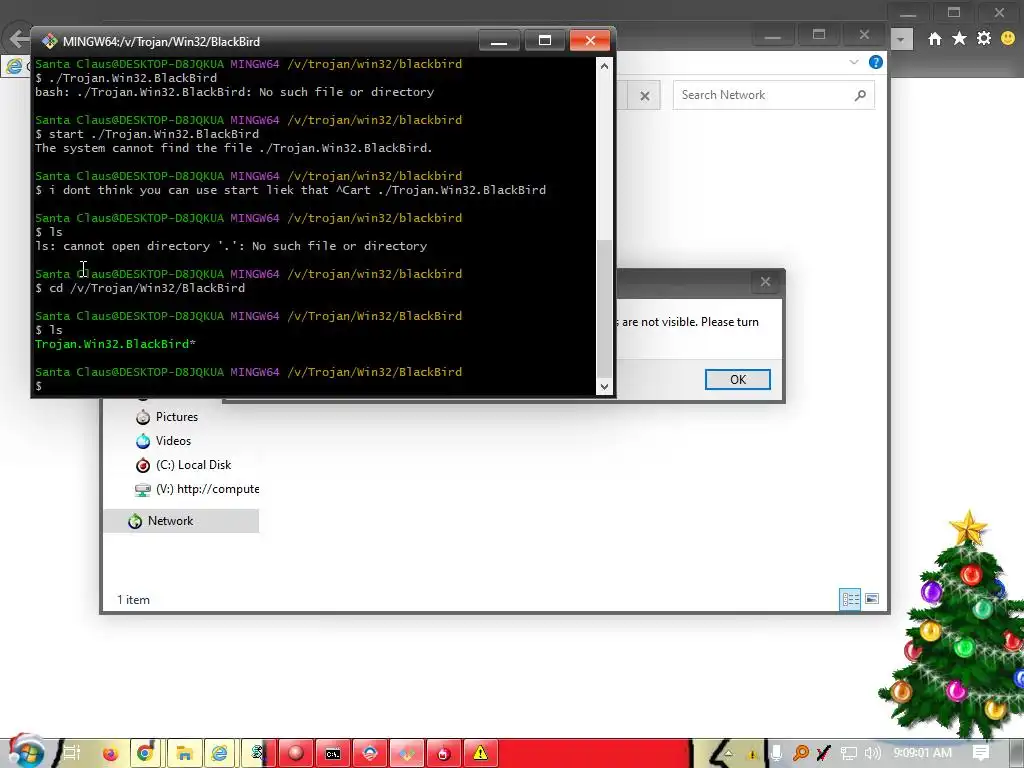Expand the Explorer ribbon chevron
The width and height of the screenshot is (1024, 768).
[854, 62]
